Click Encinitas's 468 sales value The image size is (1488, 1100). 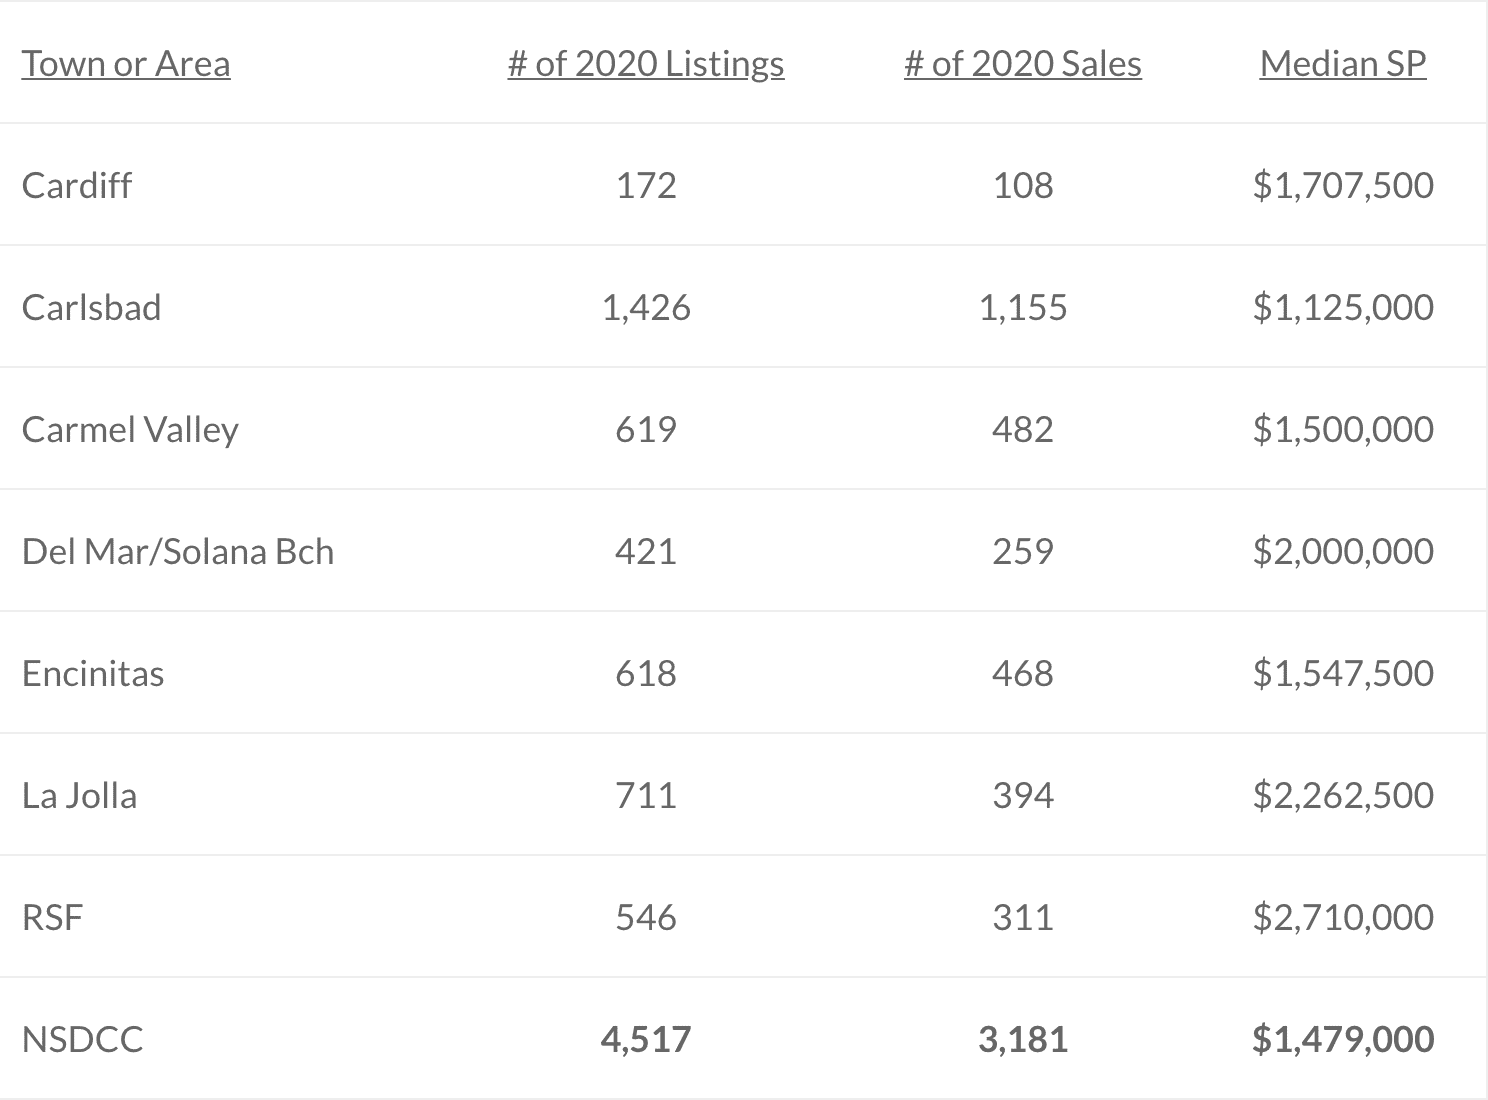1022,674
